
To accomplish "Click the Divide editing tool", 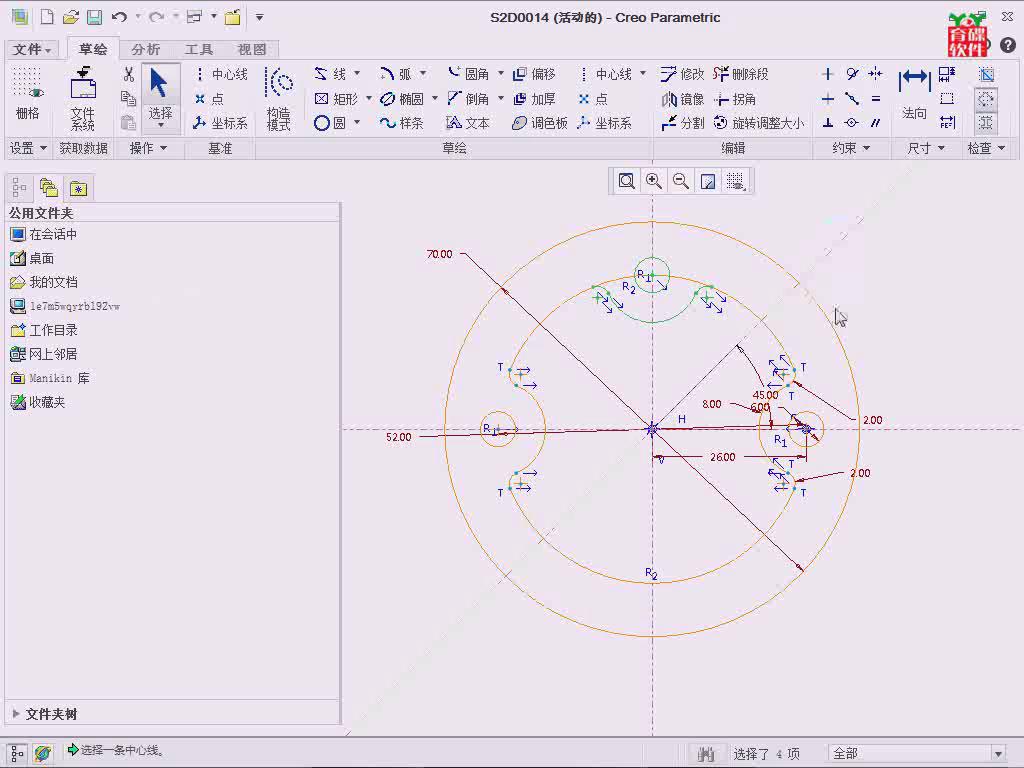I will coord(682,123).
